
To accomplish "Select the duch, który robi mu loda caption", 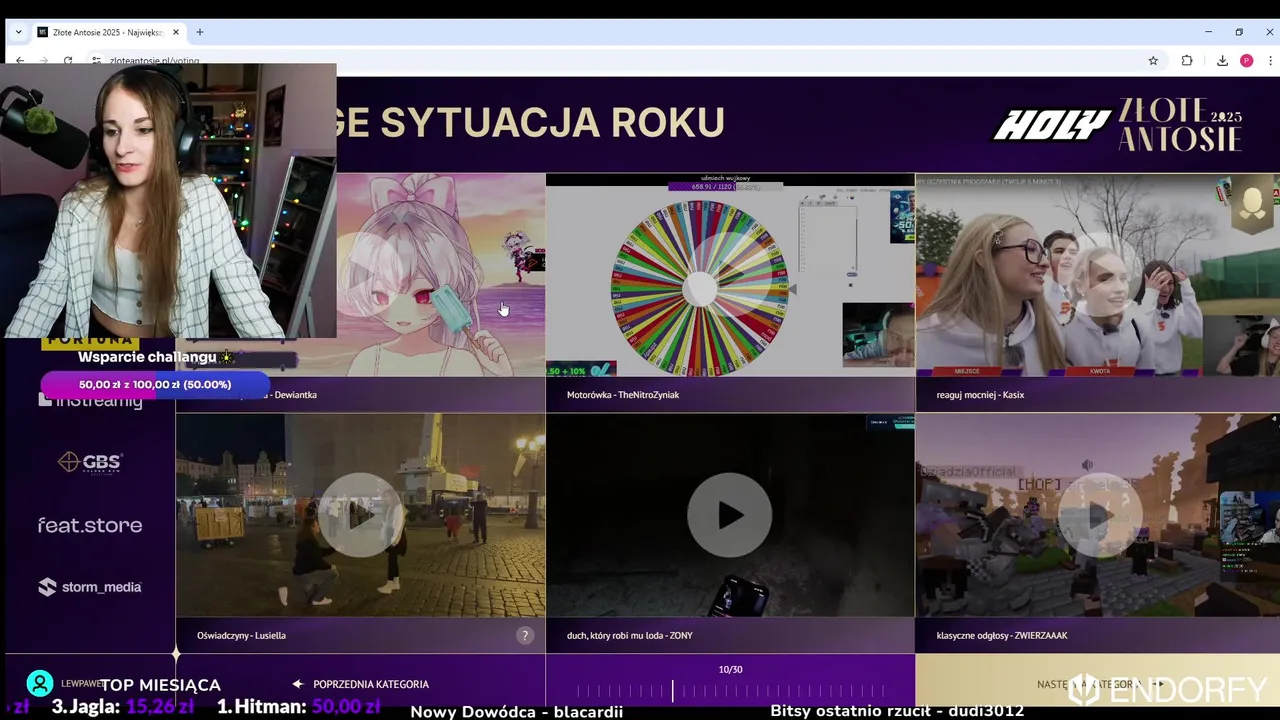I will pos(630,636).
